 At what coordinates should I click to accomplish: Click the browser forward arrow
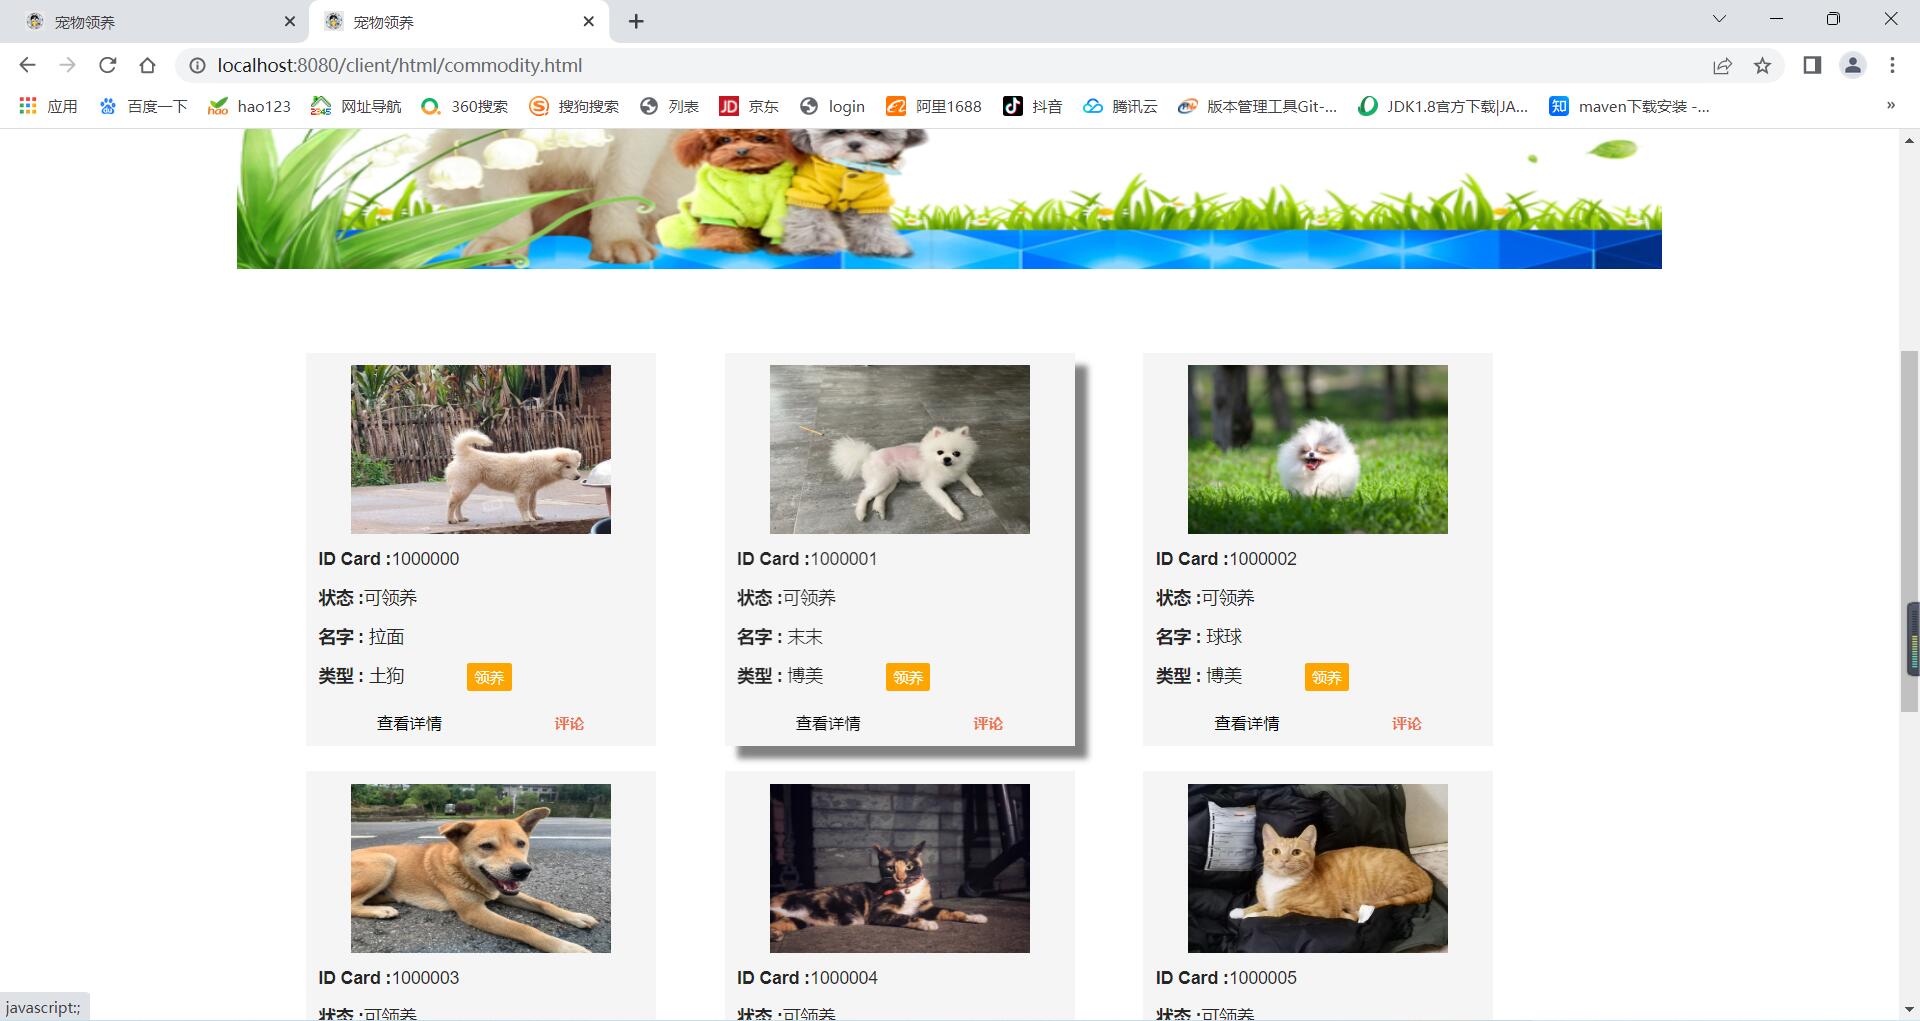tap(67, 65)
